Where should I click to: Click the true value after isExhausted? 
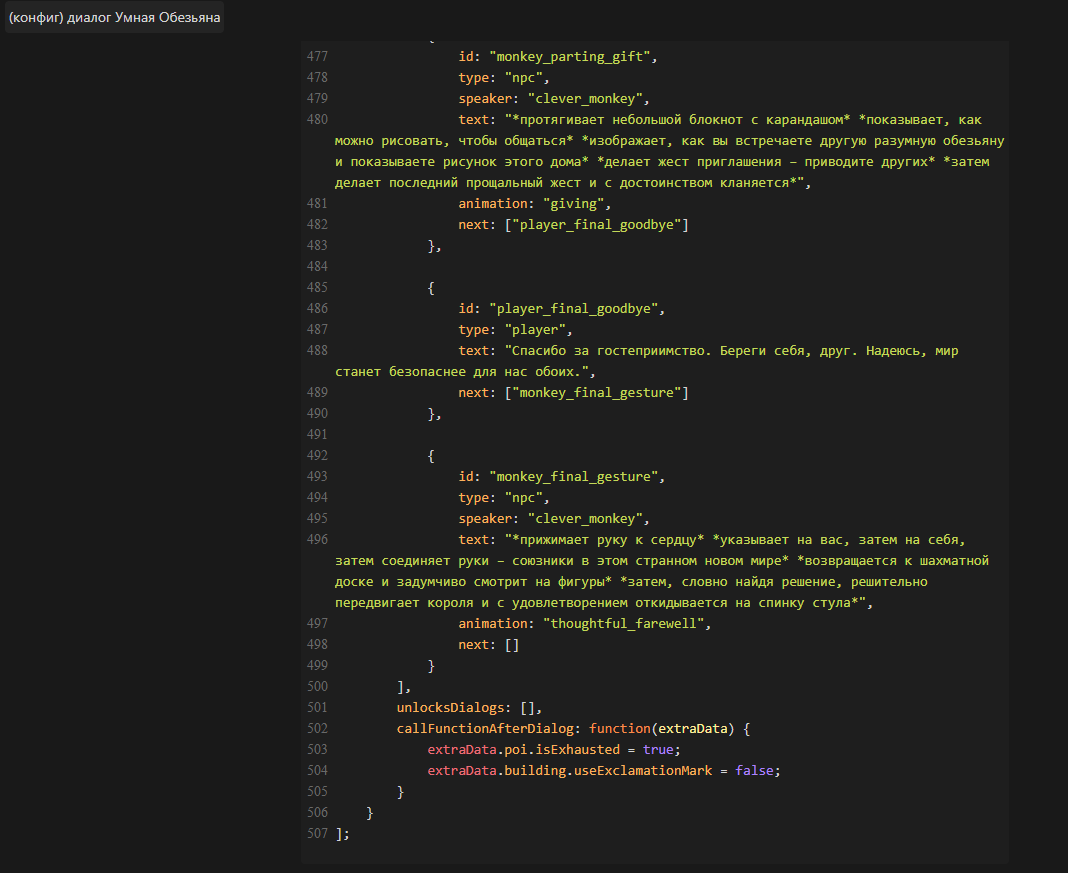pos(658,750)
